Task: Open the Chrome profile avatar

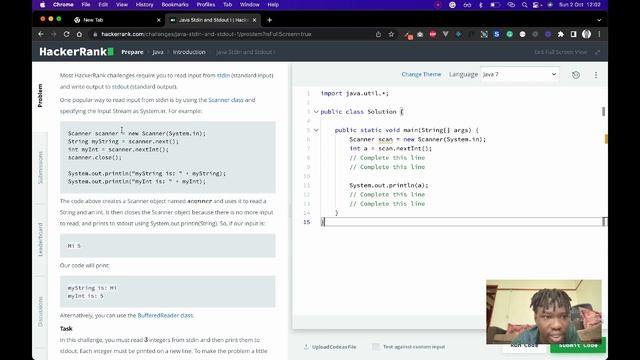Action: 587,34
